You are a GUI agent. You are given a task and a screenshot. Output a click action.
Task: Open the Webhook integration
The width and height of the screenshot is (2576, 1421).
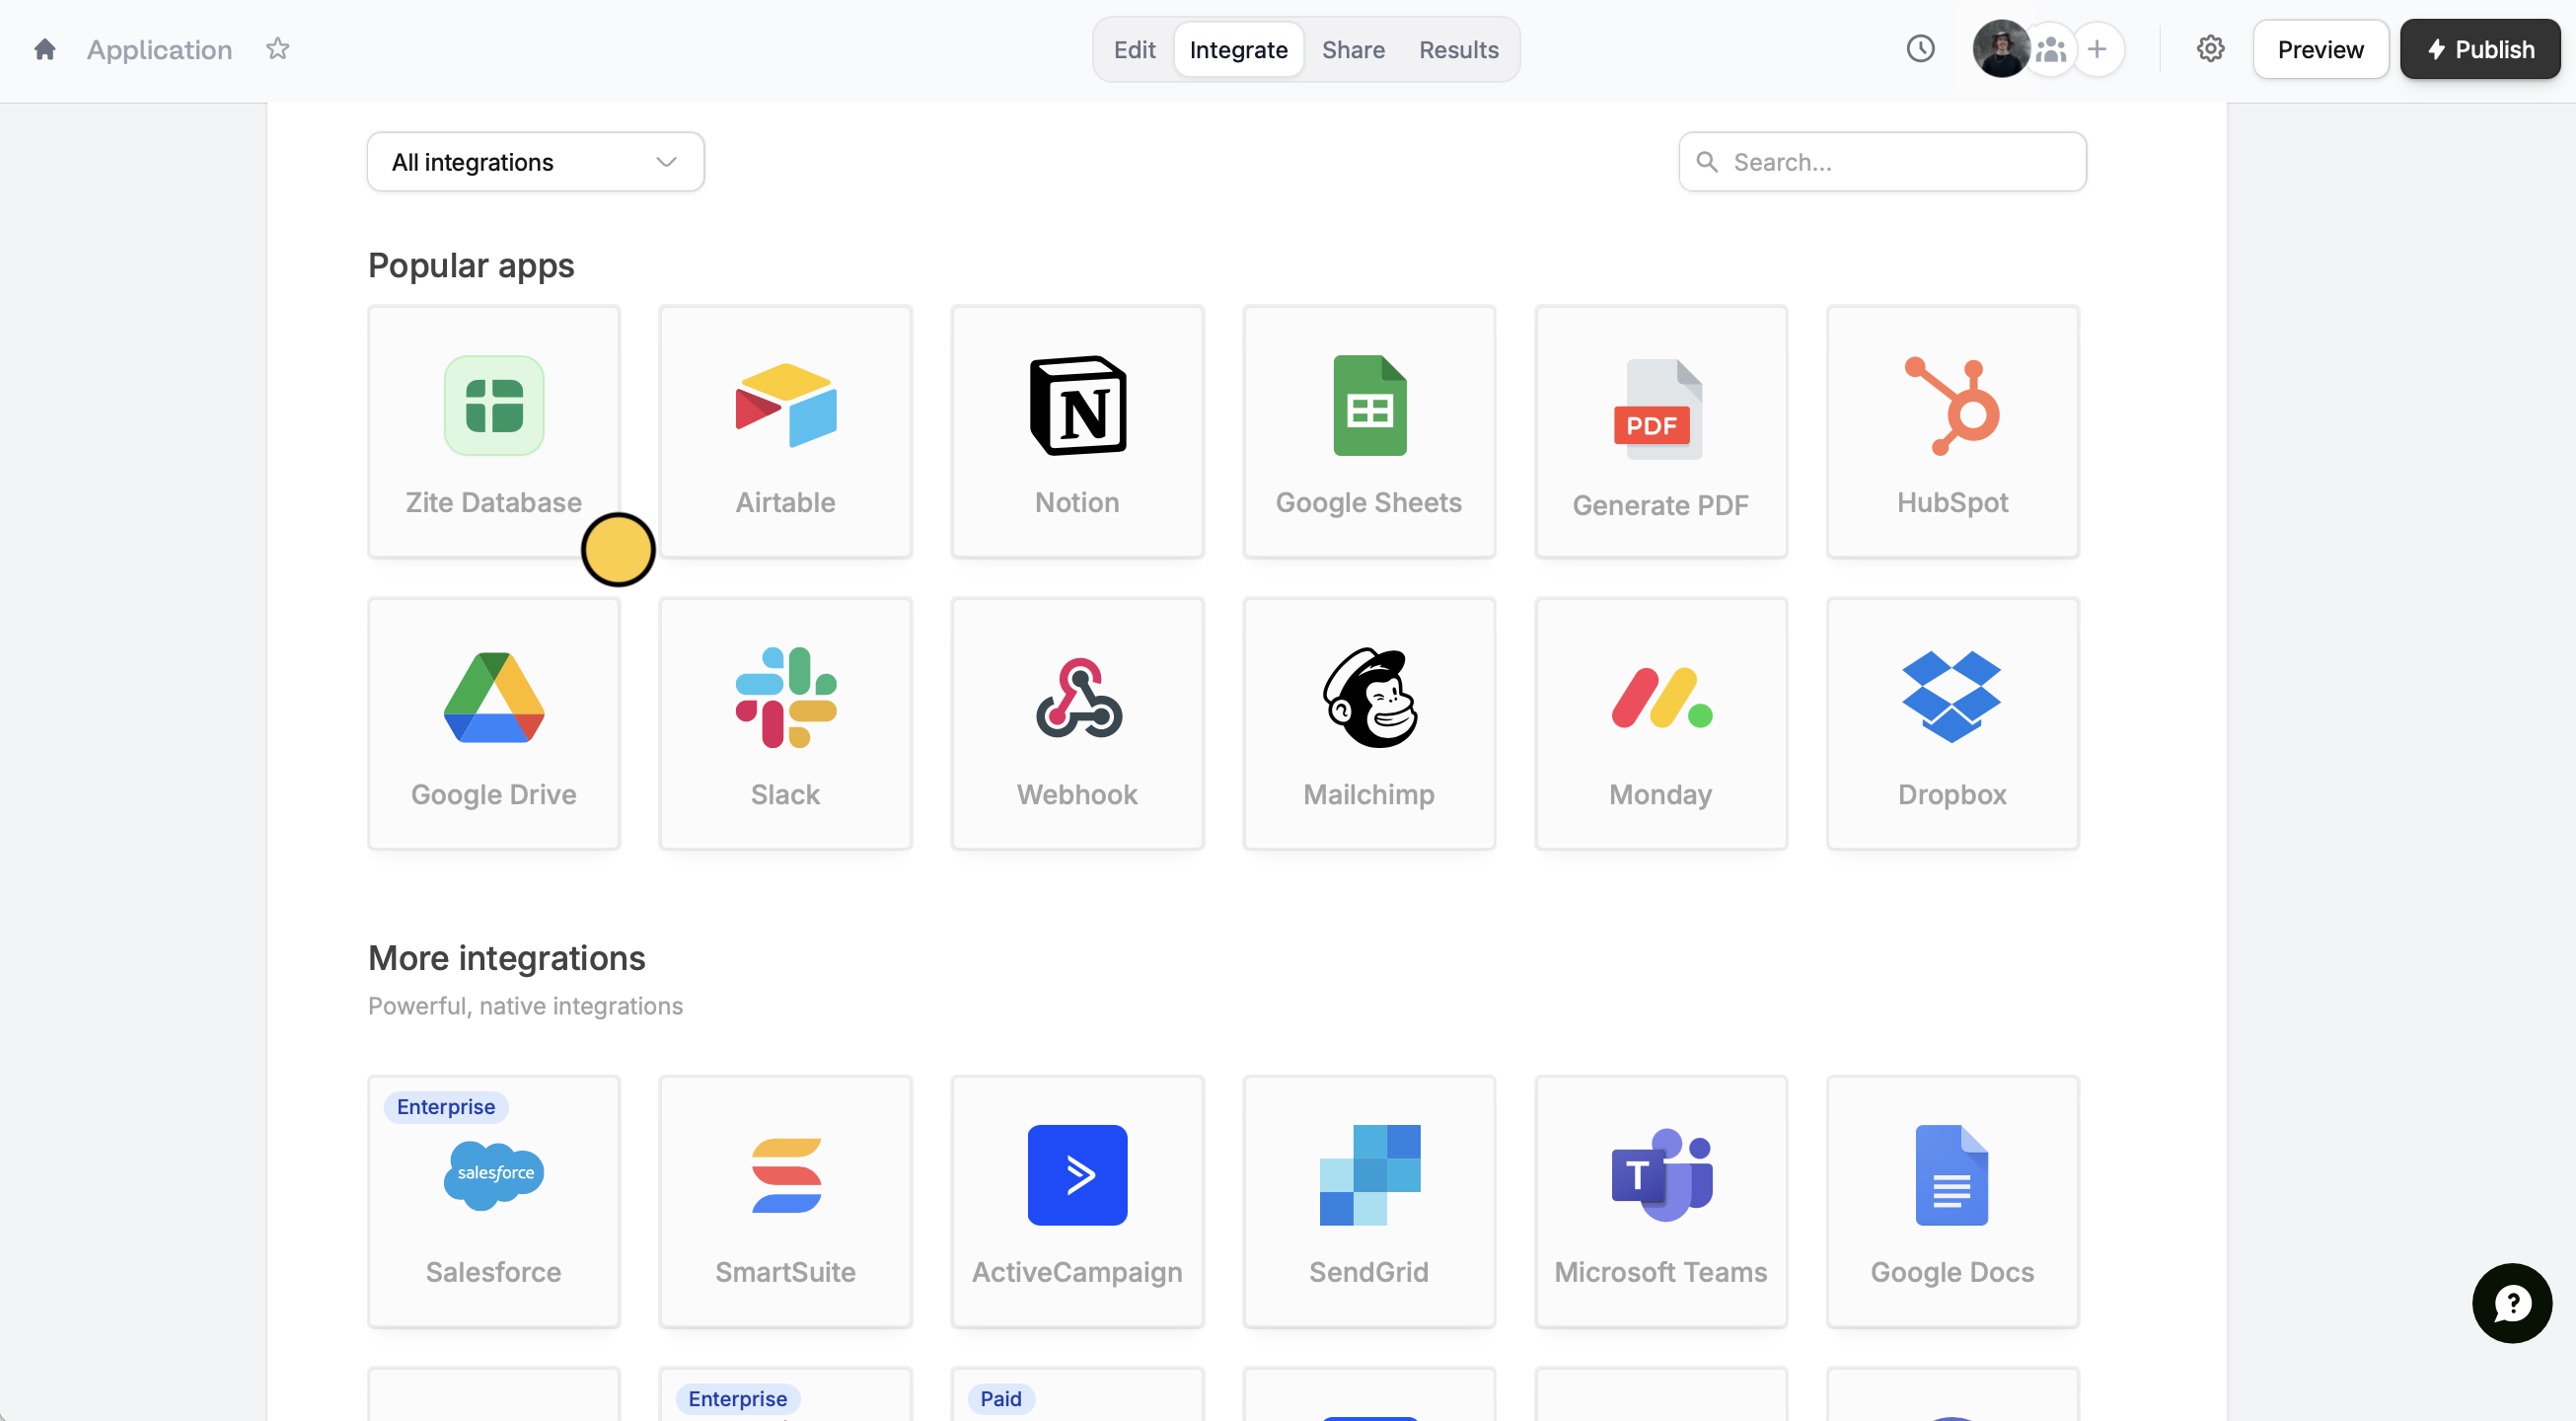pyautogui.click(x=1077, y=723)
